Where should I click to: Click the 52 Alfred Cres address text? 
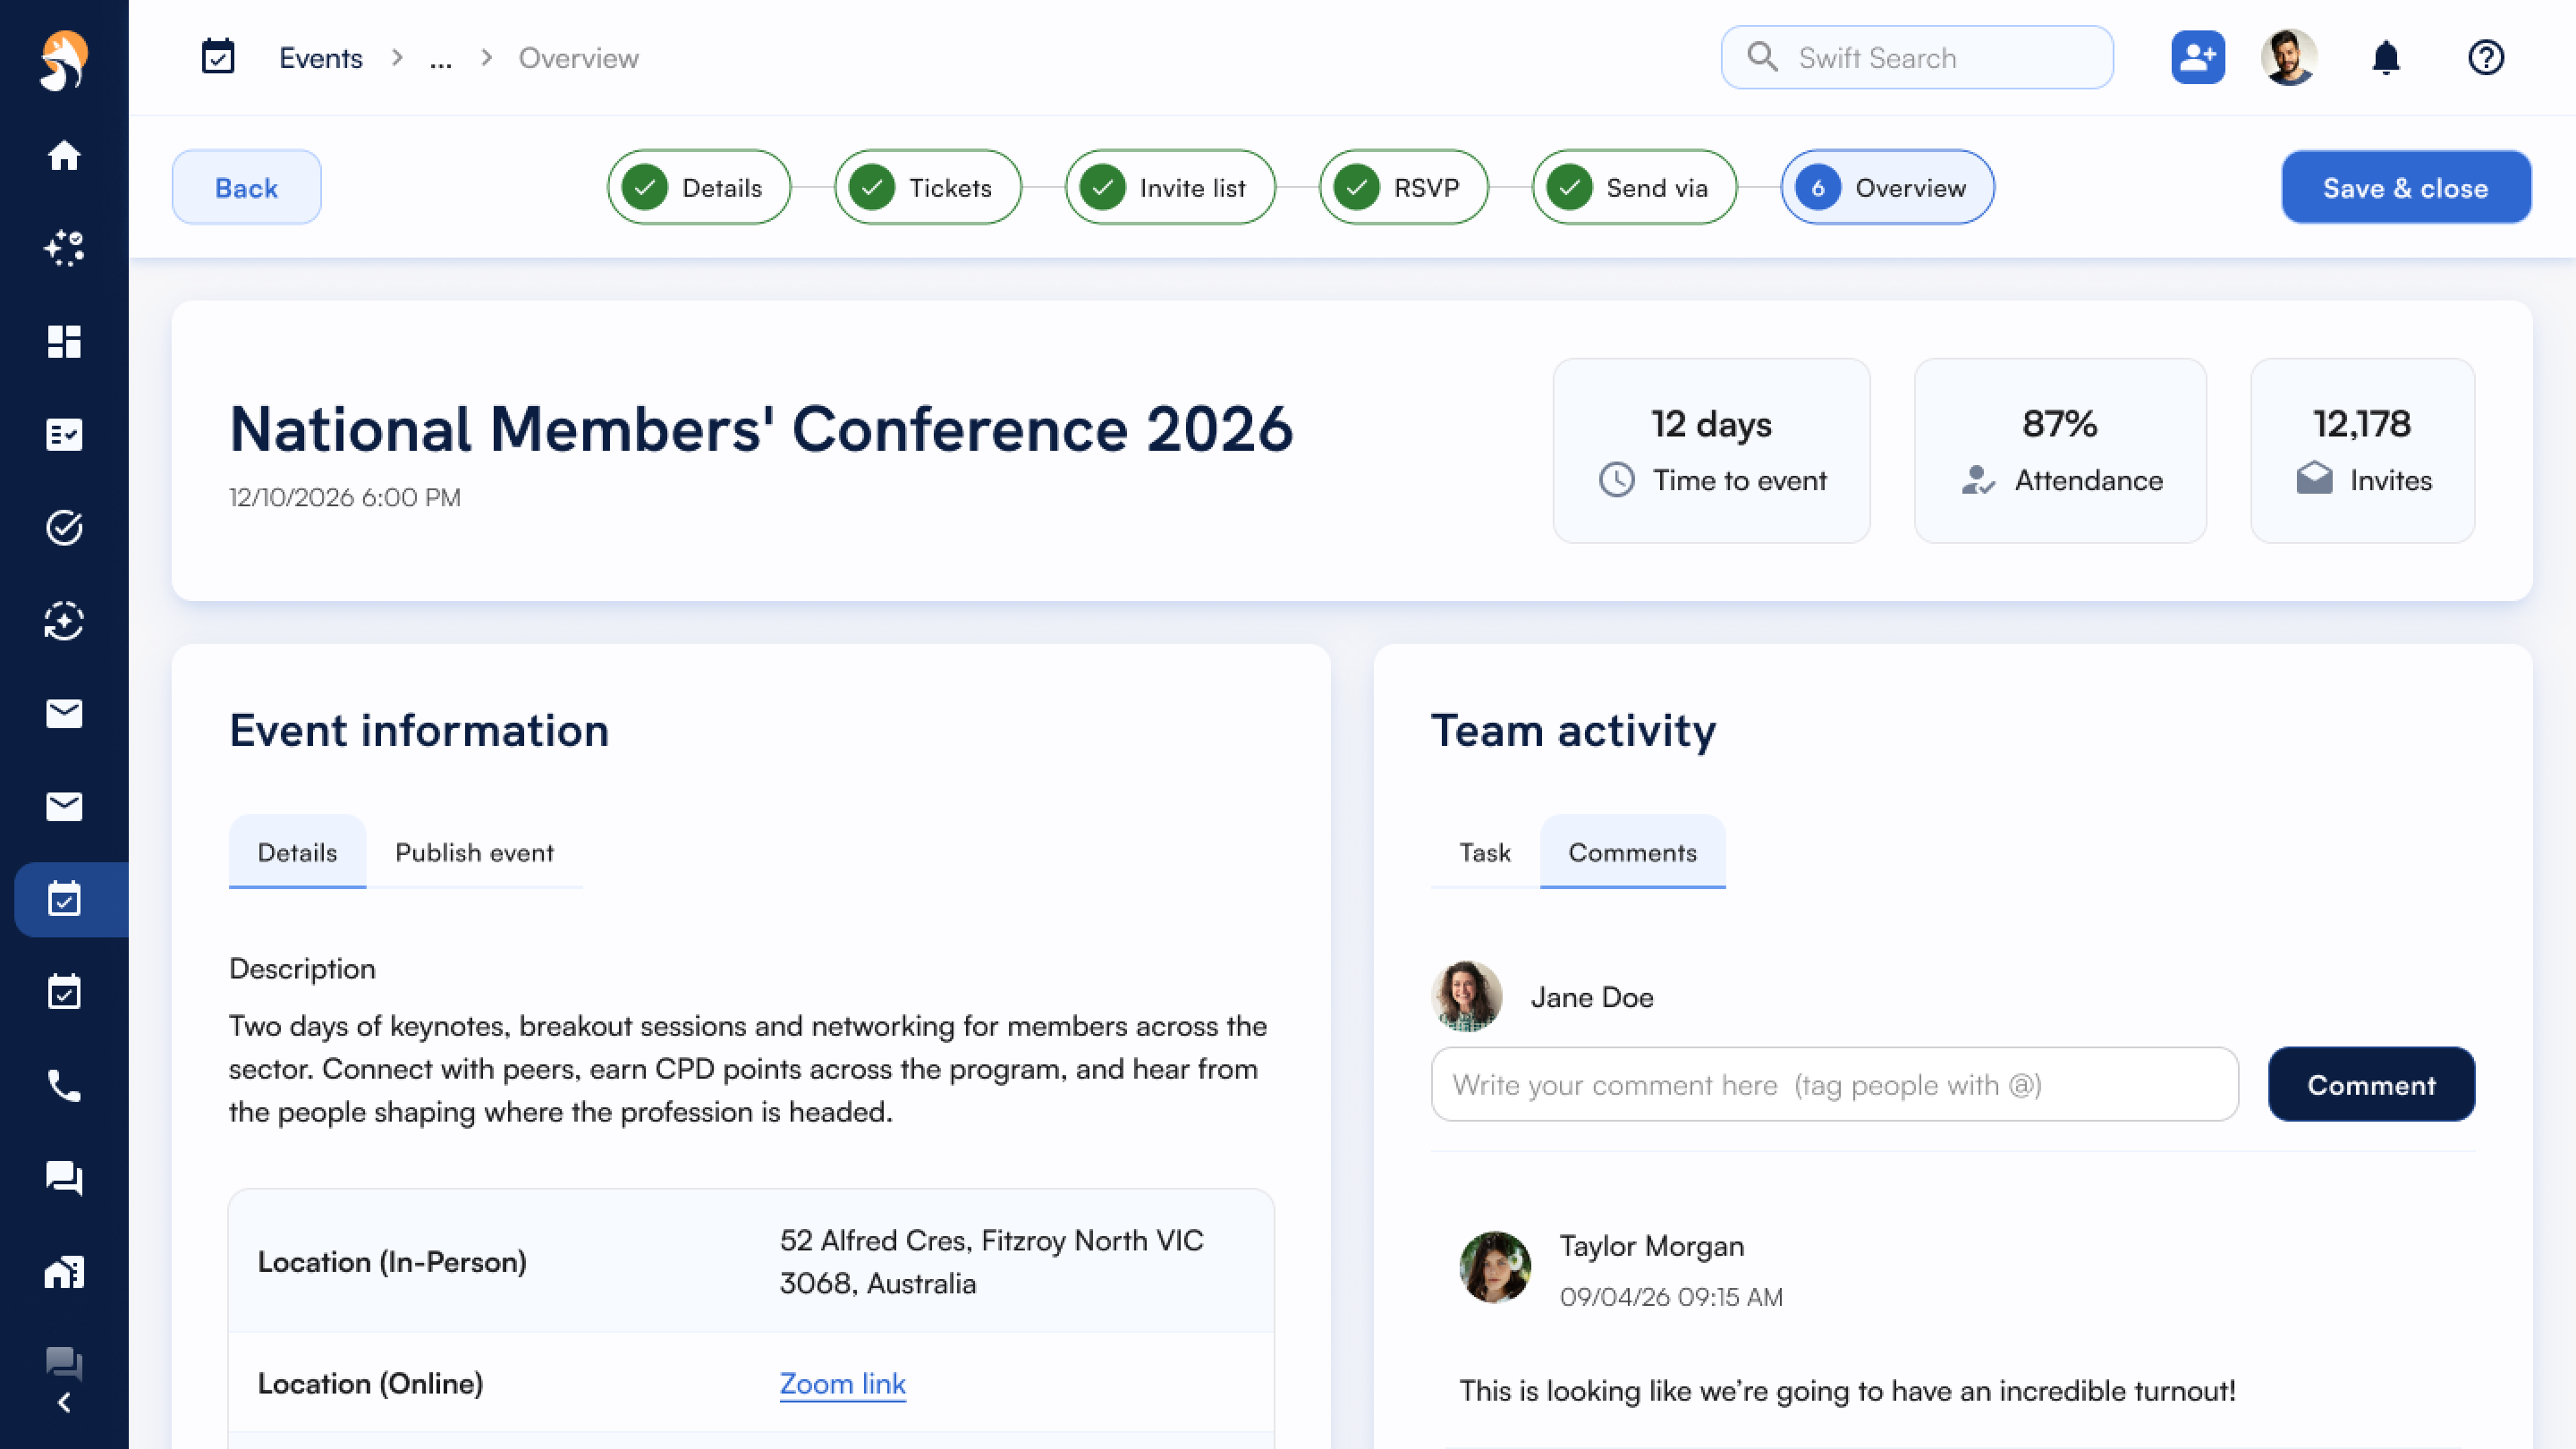[x=991, y=1261]
